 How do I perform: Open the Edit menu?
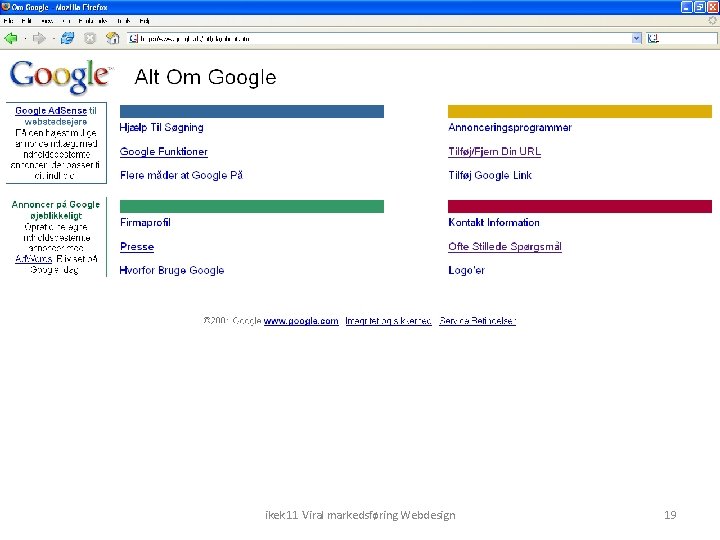pyautogui.click(x=26, y=21)
